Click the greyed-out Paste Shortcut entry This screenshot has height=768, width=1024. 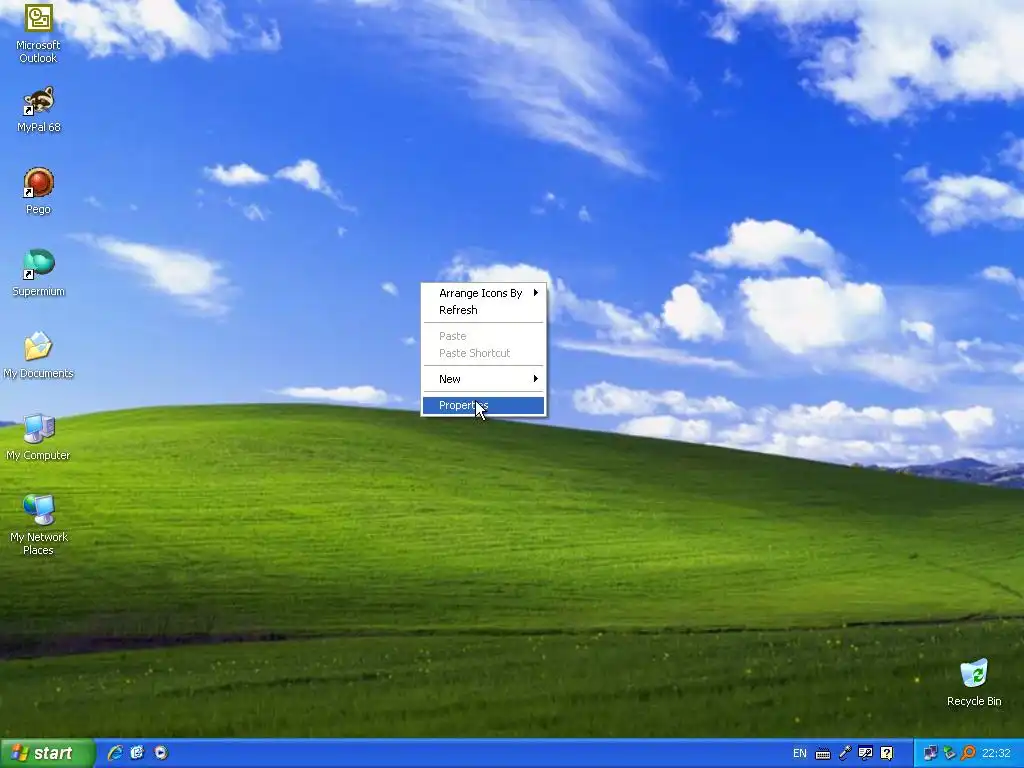point(483,353)
